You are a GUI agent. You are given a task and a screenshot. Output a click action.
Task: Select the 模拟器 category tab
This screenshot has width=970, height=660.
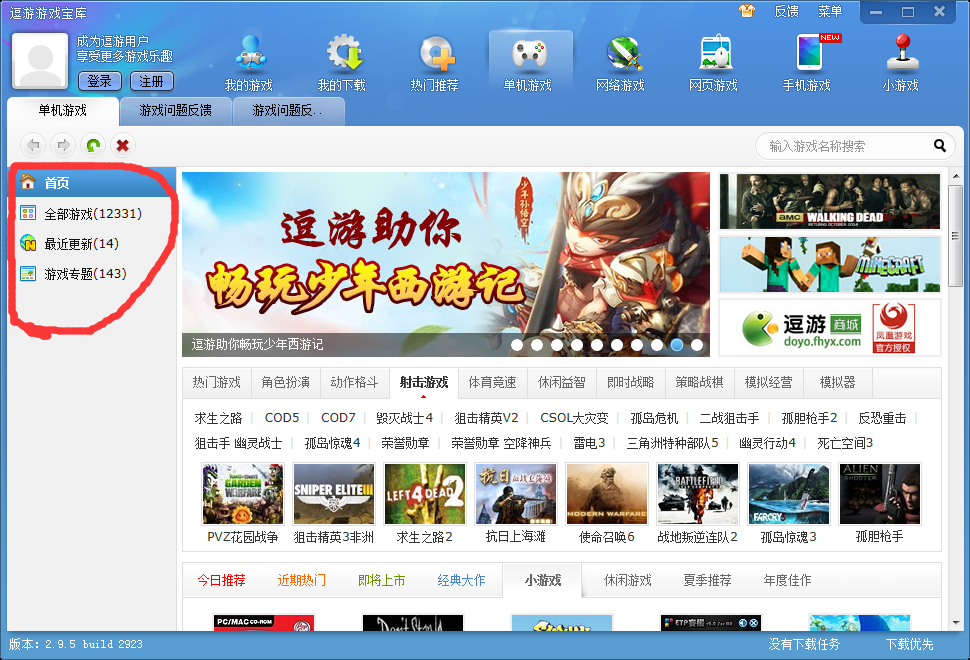tap(838, 382)
